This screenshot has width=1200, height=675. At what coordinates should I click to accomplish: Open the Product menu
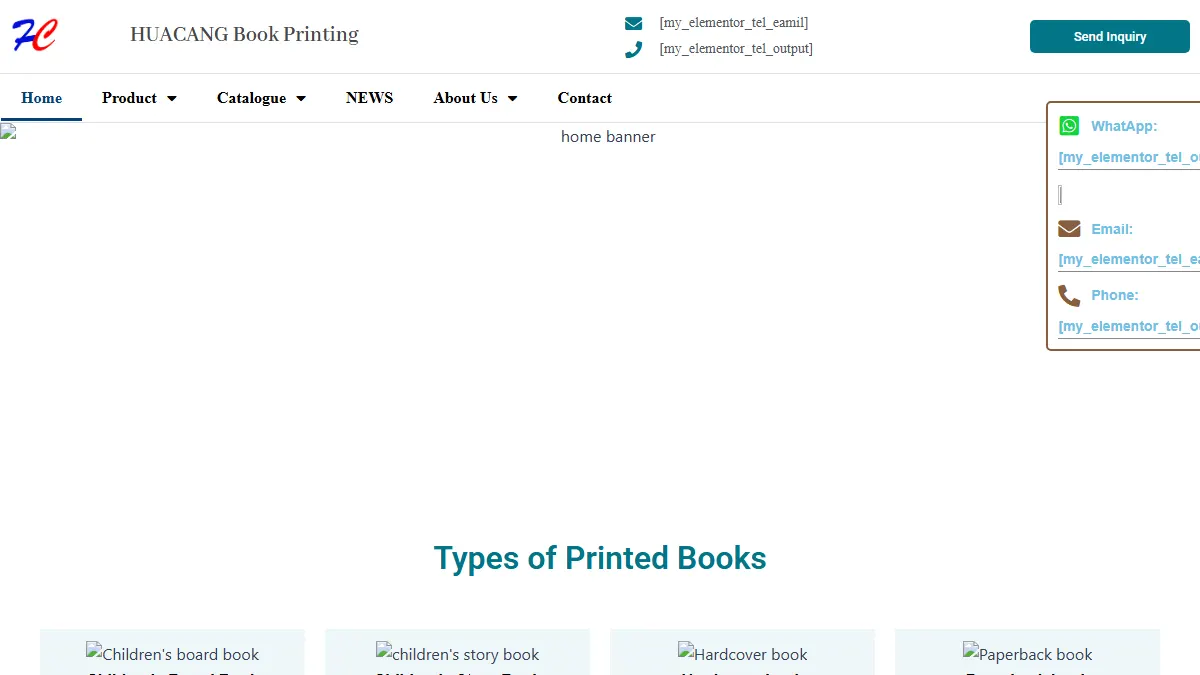pos(129,98)
